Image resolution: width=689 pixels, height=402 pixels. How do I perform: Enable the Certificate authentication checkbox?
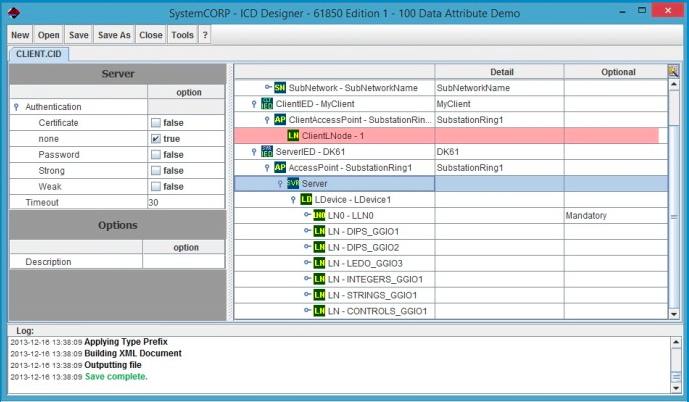155,123
